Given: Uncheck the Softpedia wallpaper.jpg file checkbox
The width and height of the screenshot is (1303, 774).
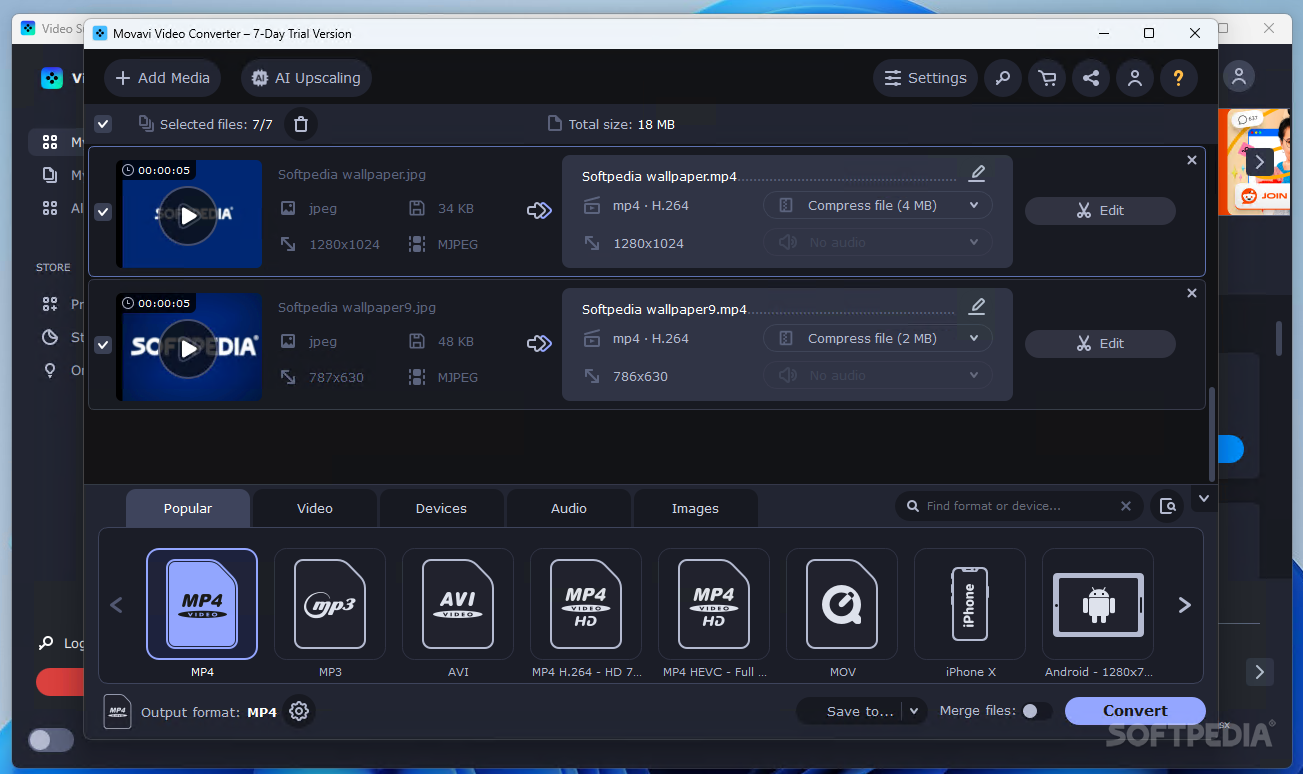Looking at the screenshot, I should click(102, 212).
